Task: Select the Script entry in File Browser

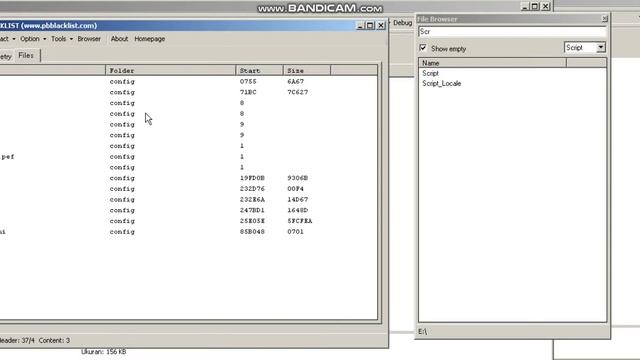Action: click(x=430, y=73)
